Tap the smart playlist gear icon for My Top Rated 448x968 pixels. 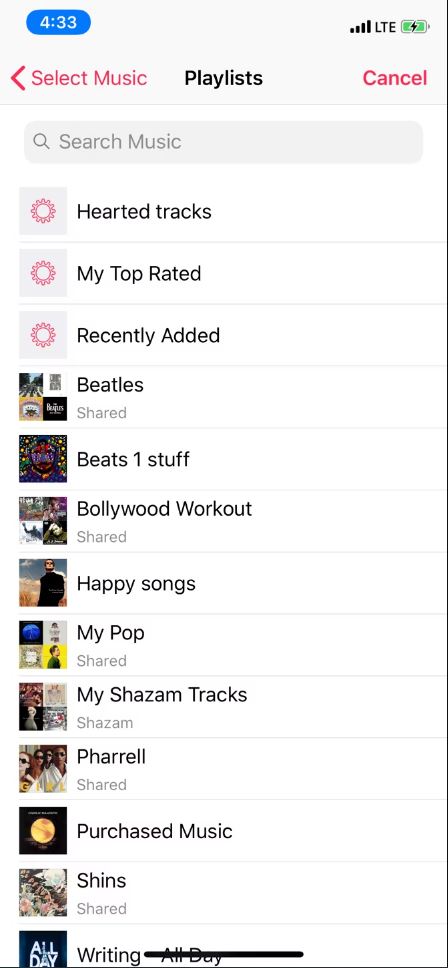(43, 273)
